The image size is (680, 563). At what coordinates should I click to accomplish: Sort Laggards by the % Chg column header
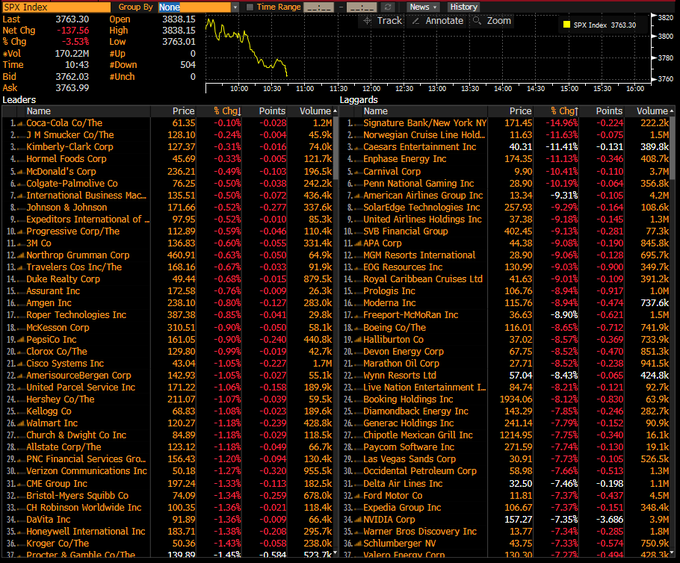(x=564, y=111)
